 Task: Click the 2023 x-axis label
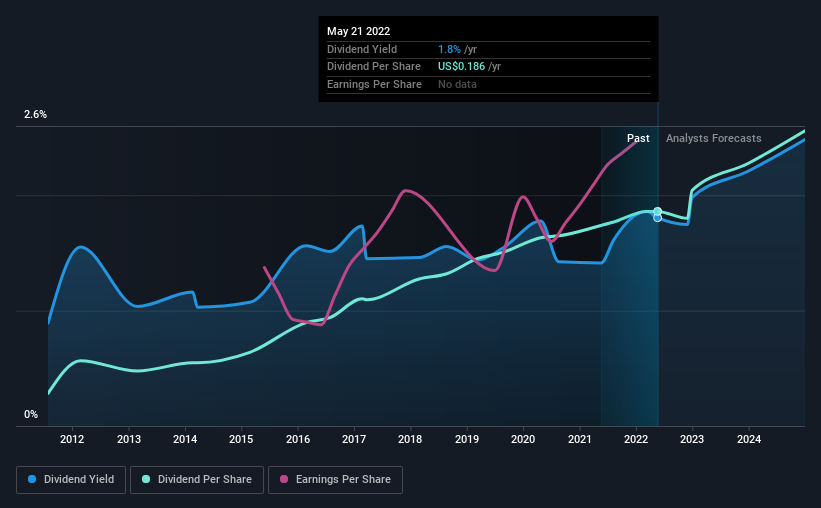point(692,439)
